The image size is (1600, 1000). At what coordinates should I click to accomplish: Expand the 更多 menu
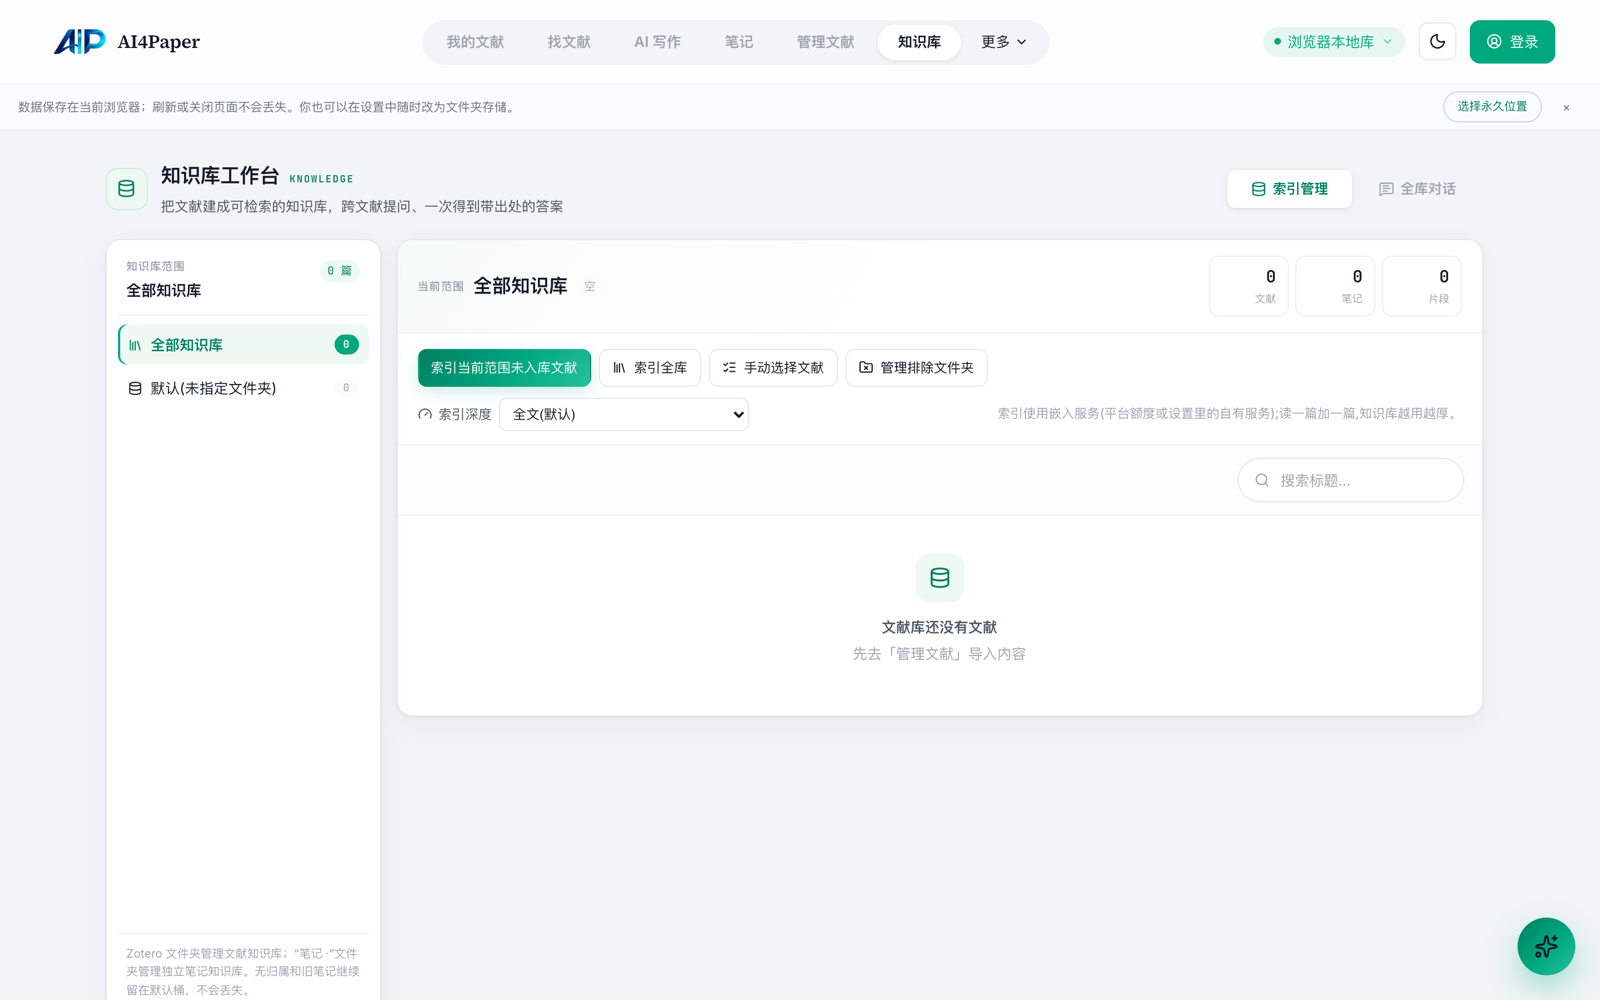[x=1003, y=42]
